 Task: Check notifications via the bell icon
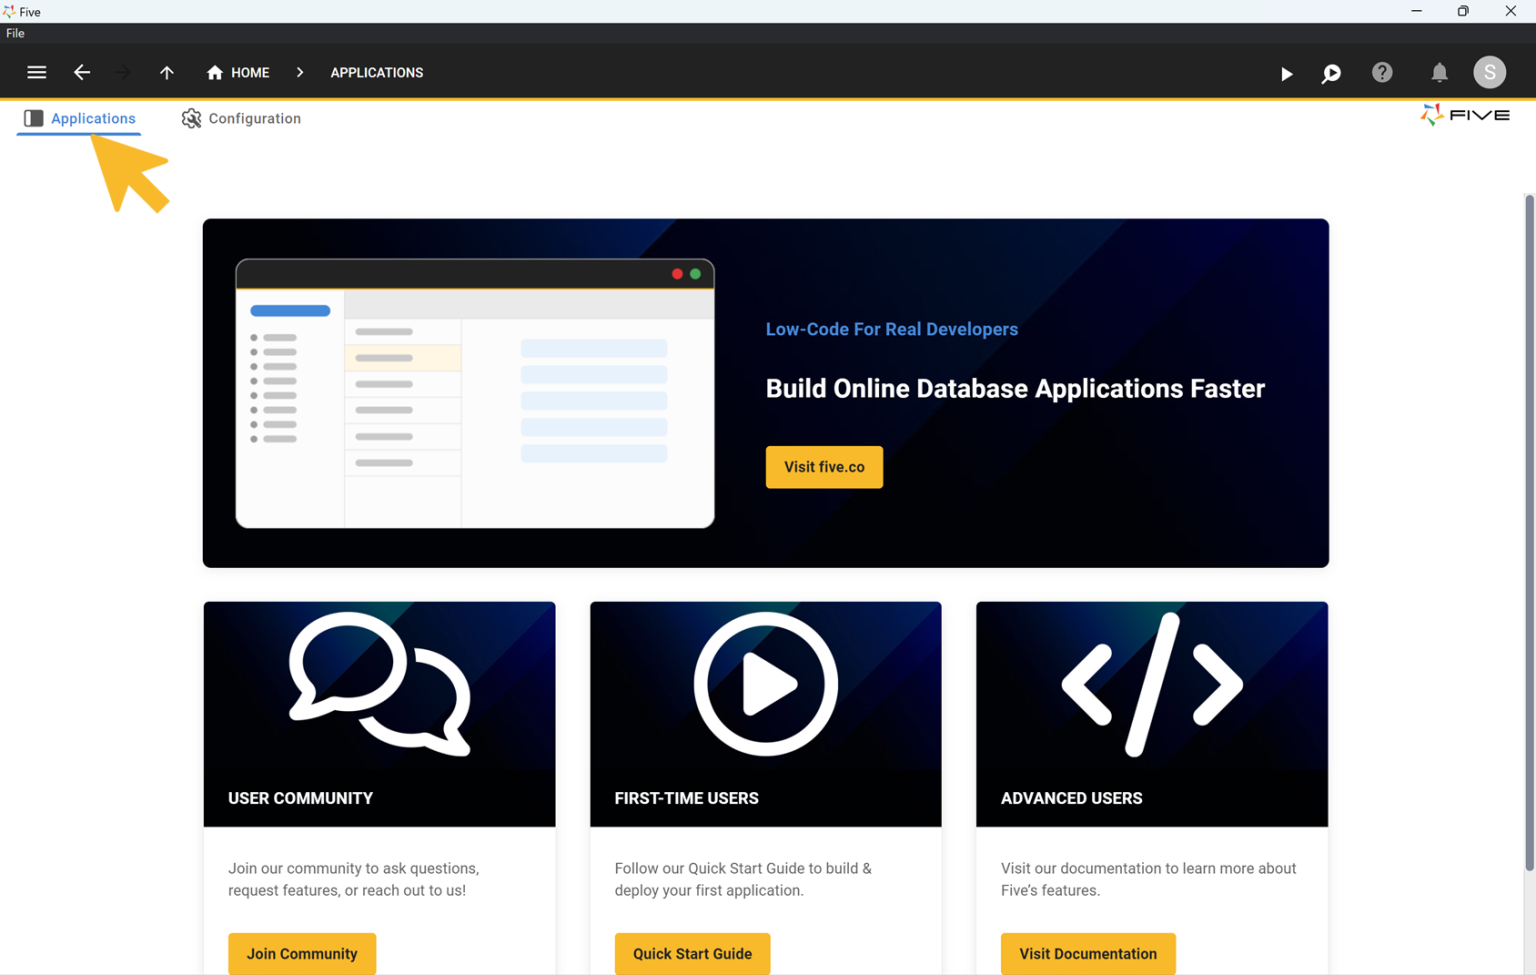tap(1439, 72)
